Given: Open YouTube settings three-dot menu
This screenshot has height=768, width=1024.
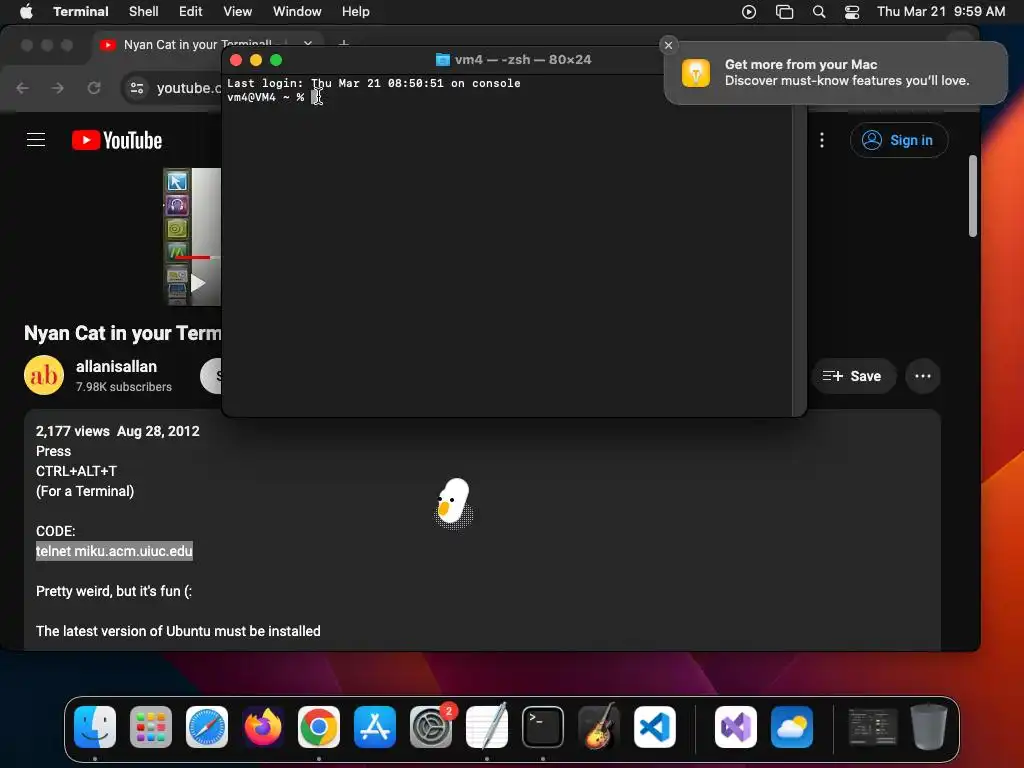Looking at the screenshot, I should tap(822, 140).
